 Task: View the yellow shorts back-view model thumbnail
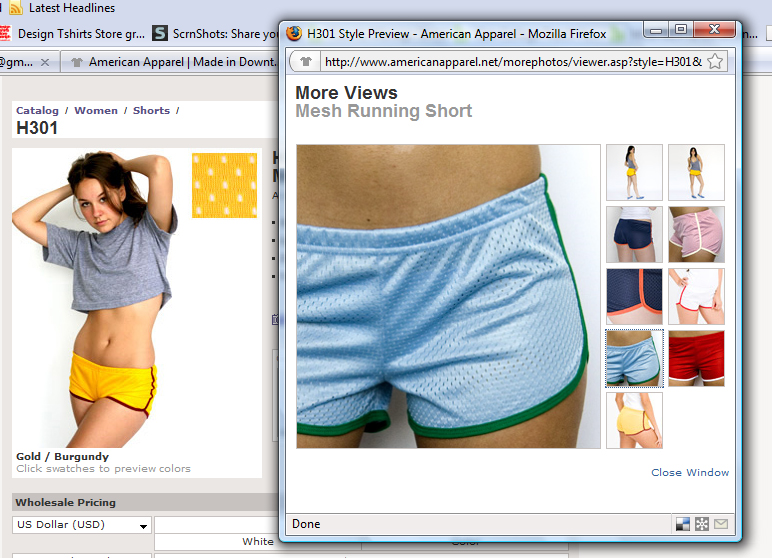(x=634, y=172)
